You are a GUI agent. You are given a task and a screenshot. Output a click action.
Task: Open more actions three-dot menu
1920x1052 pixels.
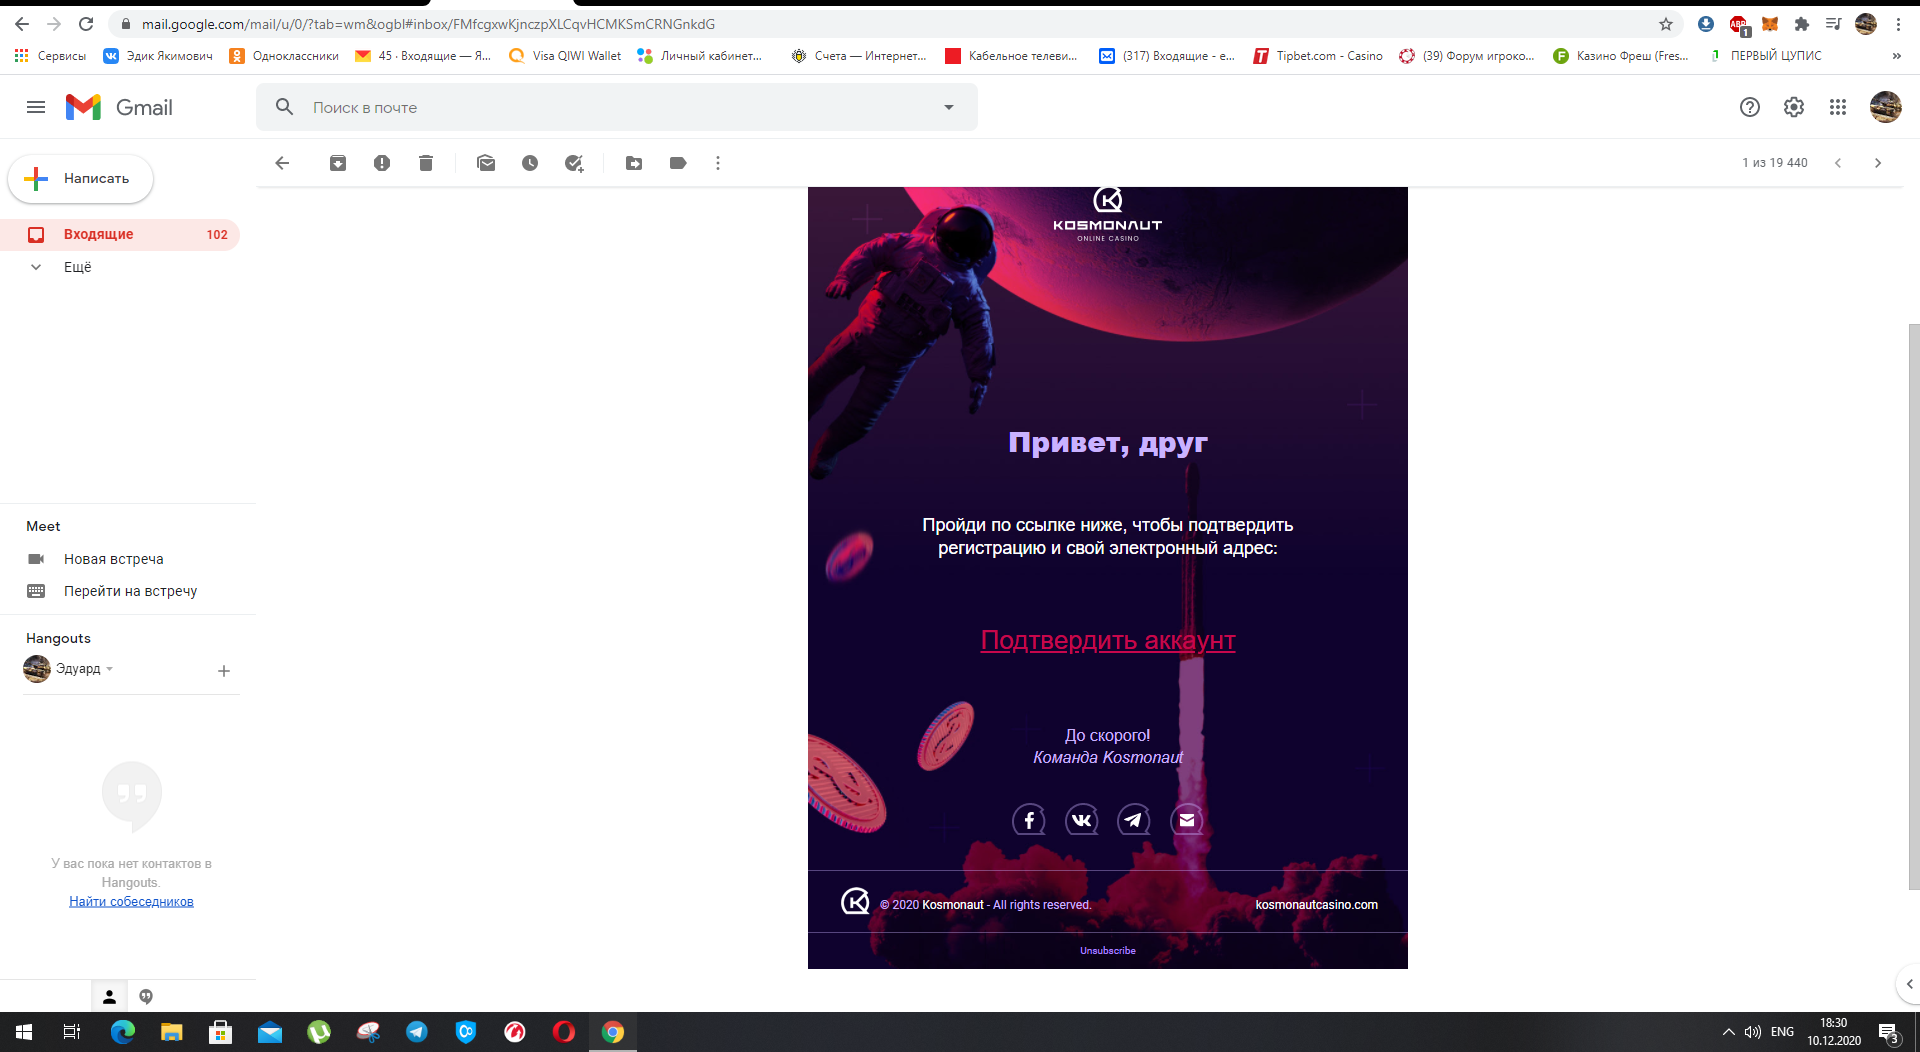718,163
